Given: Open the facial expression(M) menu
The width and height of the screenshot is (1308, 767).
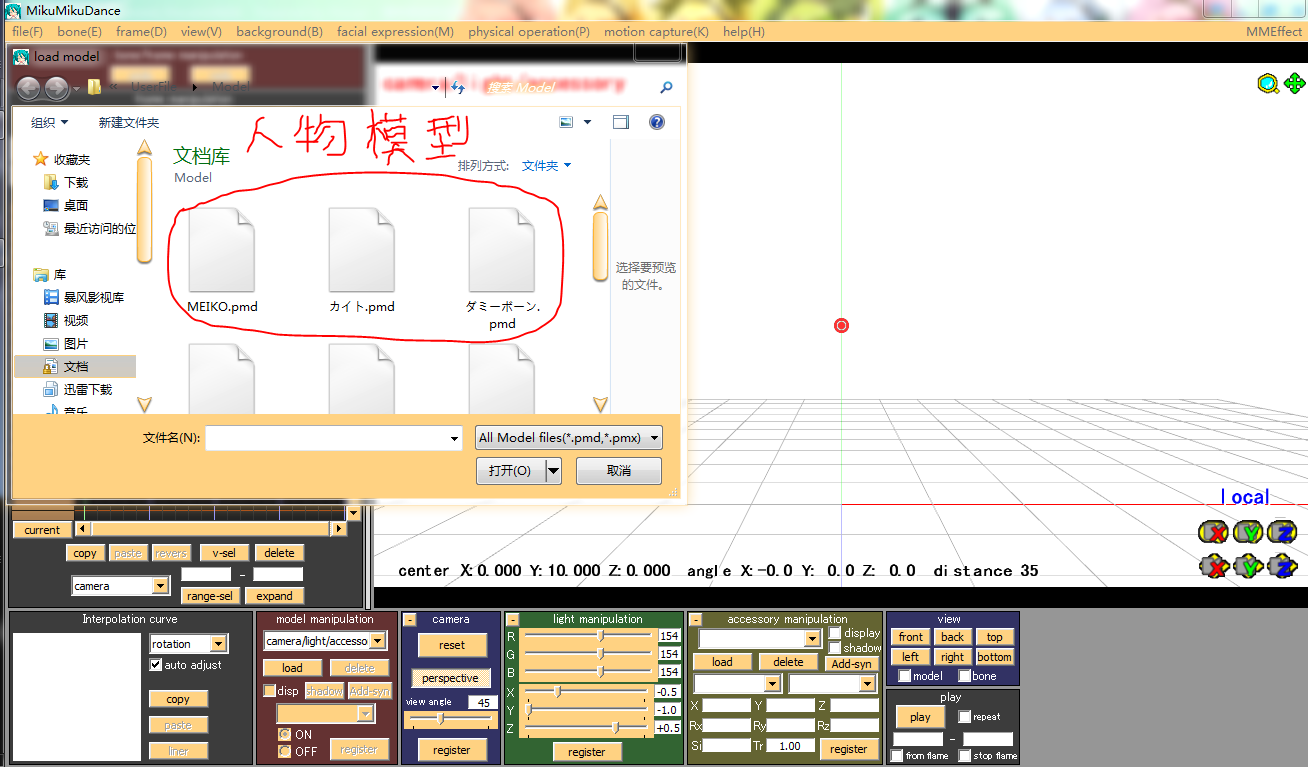Looking at the screenshot, I should (x=395, y=32).
